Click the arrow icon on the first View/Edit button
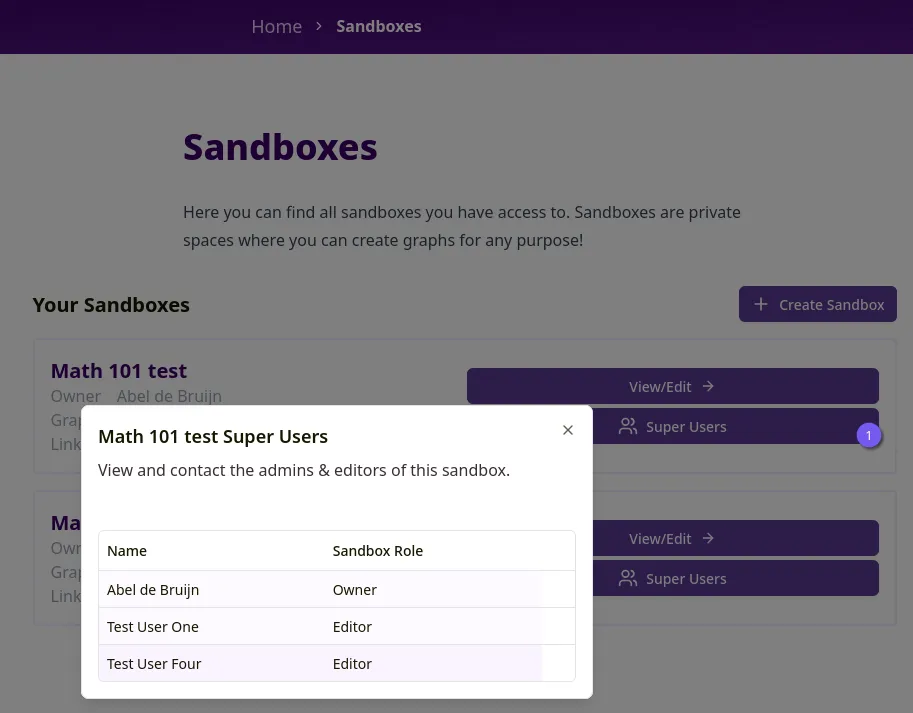The image size is (913, 713). [708, 386]
